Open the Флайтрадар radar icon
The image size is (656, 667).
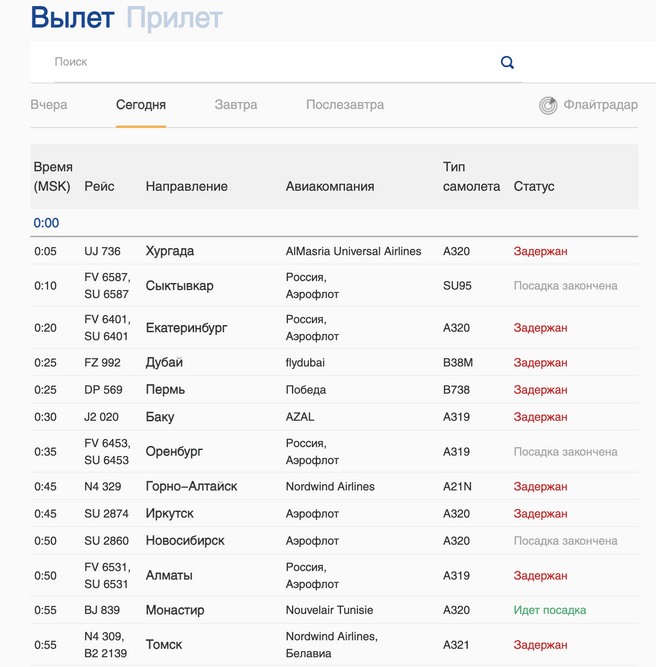point(548,105)
